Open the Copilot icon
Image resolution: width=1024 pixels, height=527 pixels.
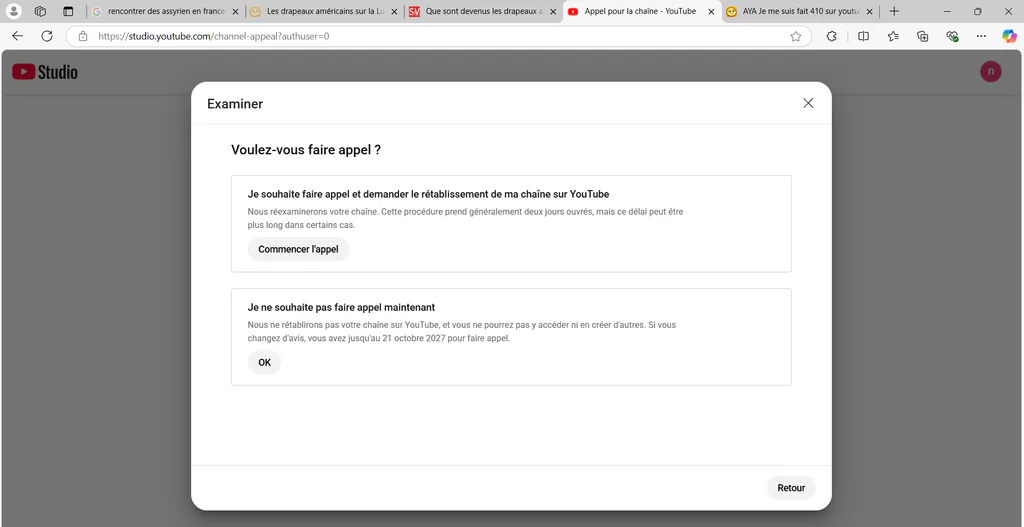(x=1010, y=37)
